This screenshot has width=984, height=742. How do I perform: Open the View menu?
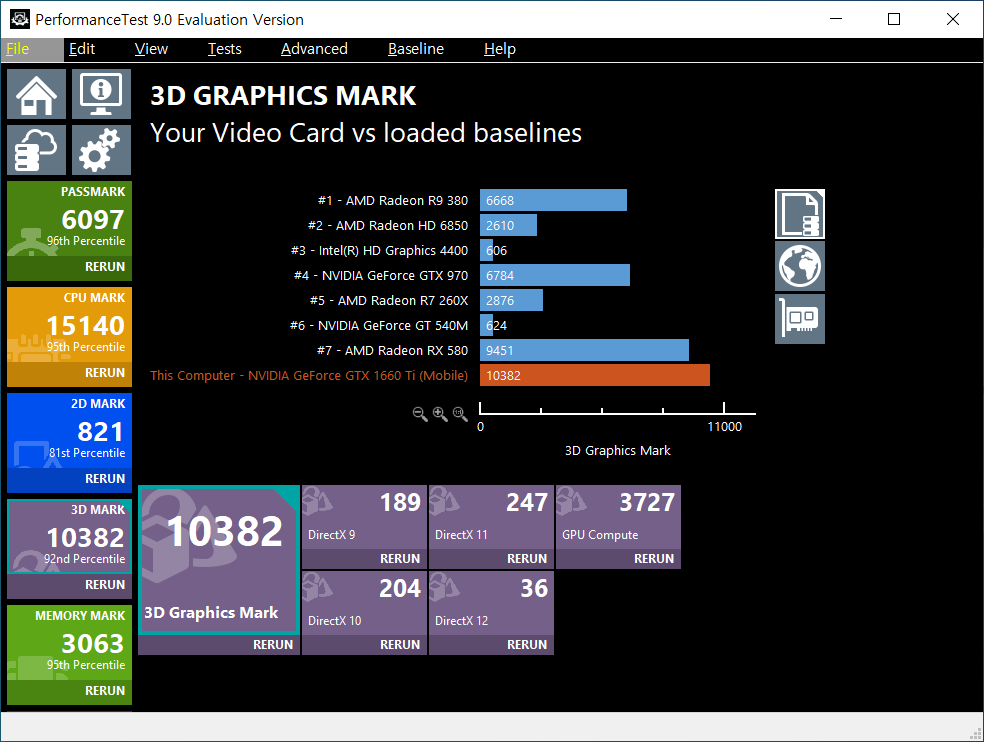(151, 49)
